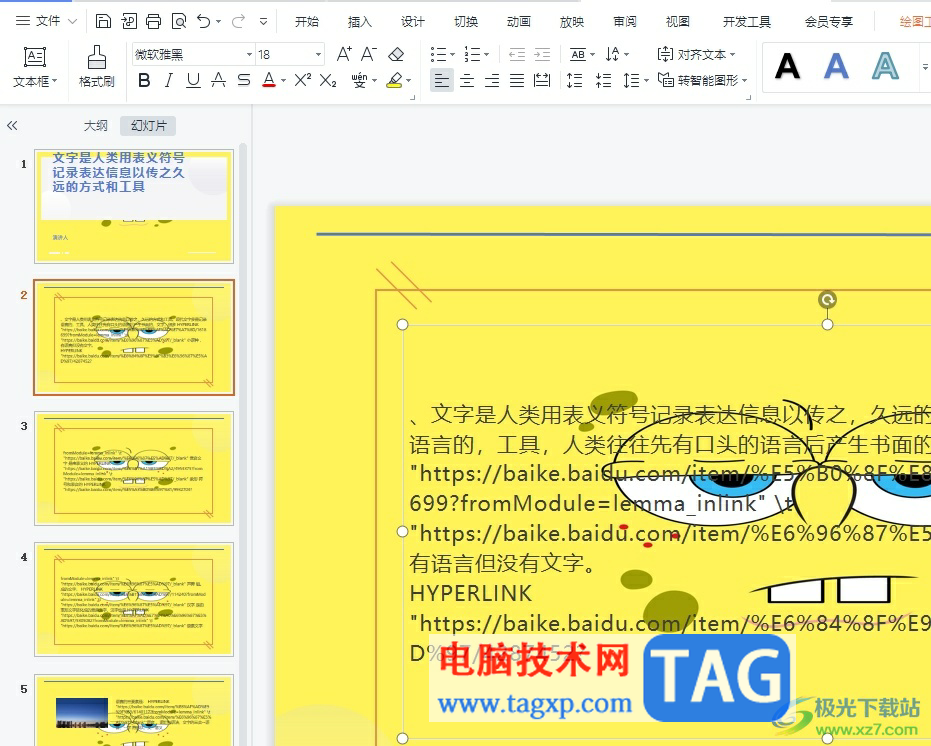
Task: Clear formatting with the eraser icon
Action: coord(396,55)
